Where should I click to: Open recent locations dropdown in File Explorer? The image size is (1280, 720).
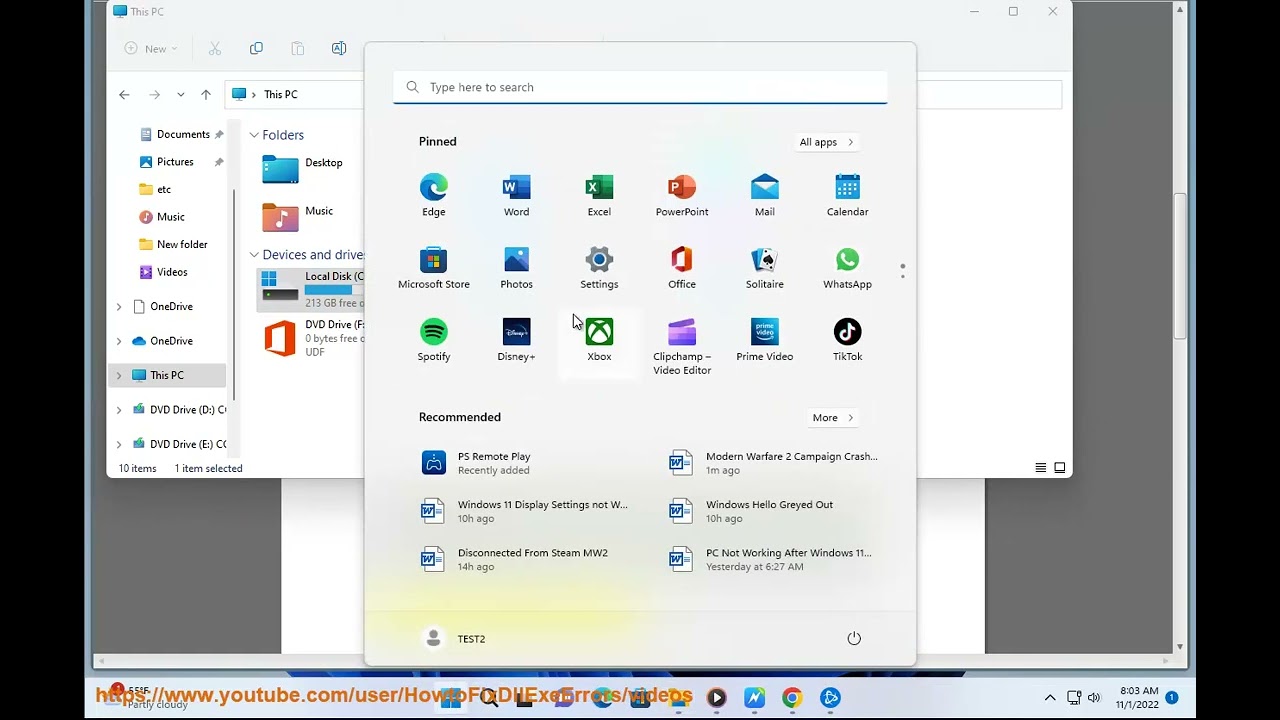point(180,94)
